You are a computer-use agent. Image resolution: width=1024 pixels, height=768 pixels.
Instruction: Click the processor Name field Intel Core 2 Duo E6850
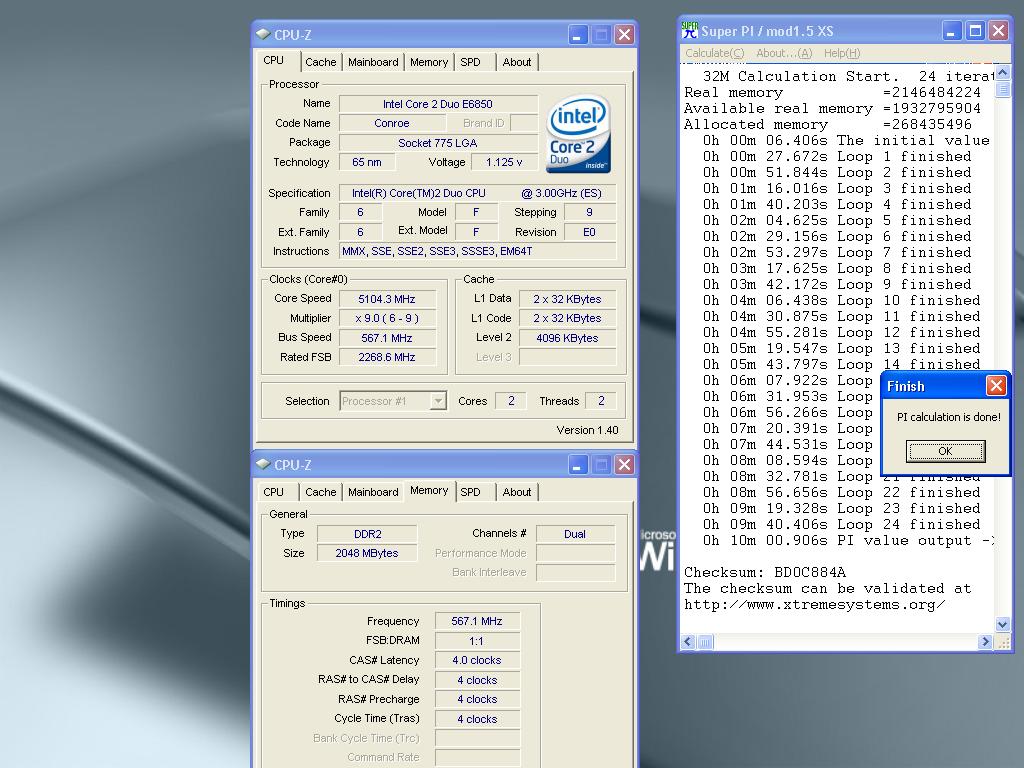438,104
